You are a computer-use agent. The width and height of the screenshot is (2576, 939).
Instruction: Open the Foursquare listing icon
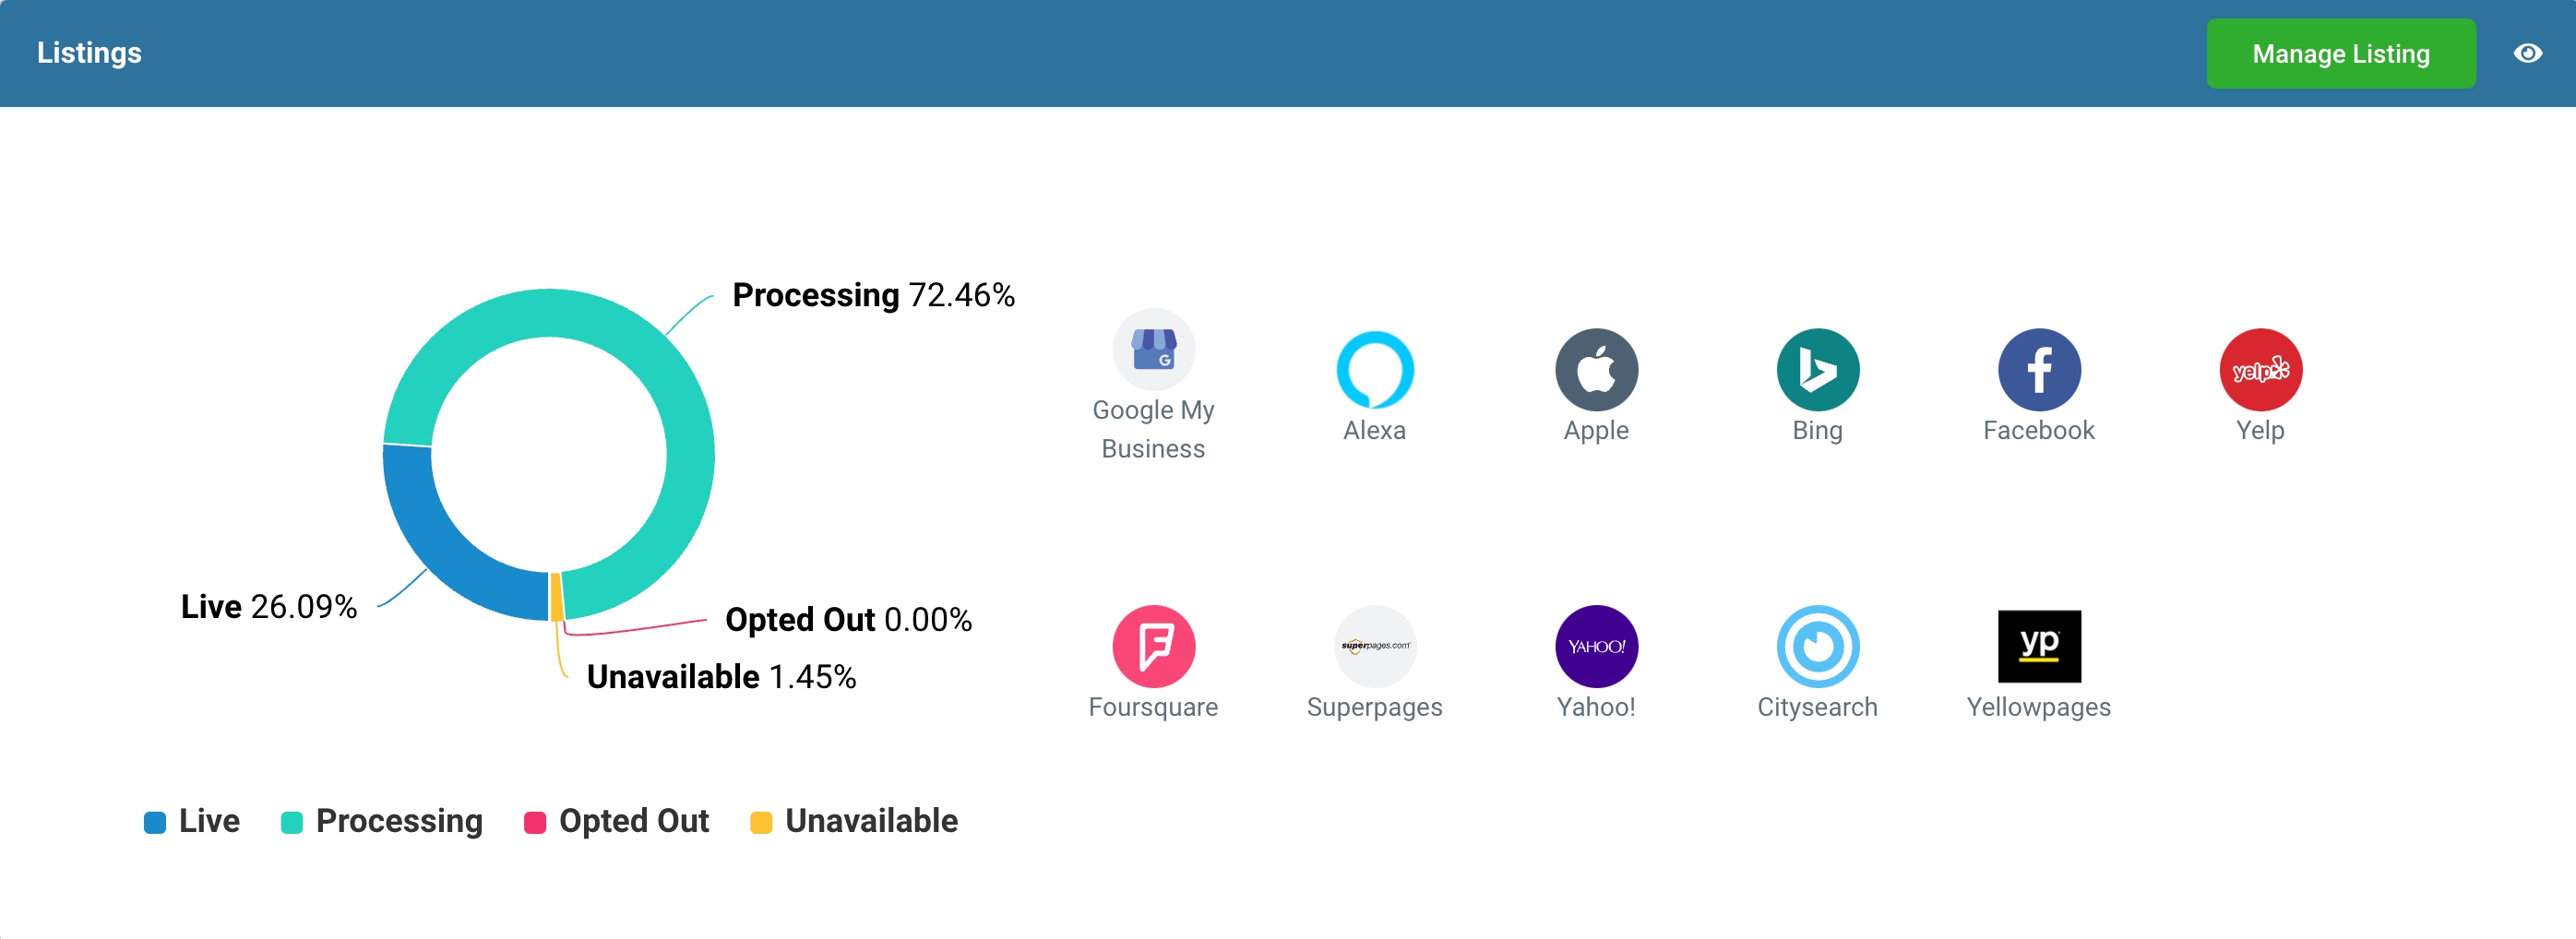pyautogui.click(x=1153, y=646)
